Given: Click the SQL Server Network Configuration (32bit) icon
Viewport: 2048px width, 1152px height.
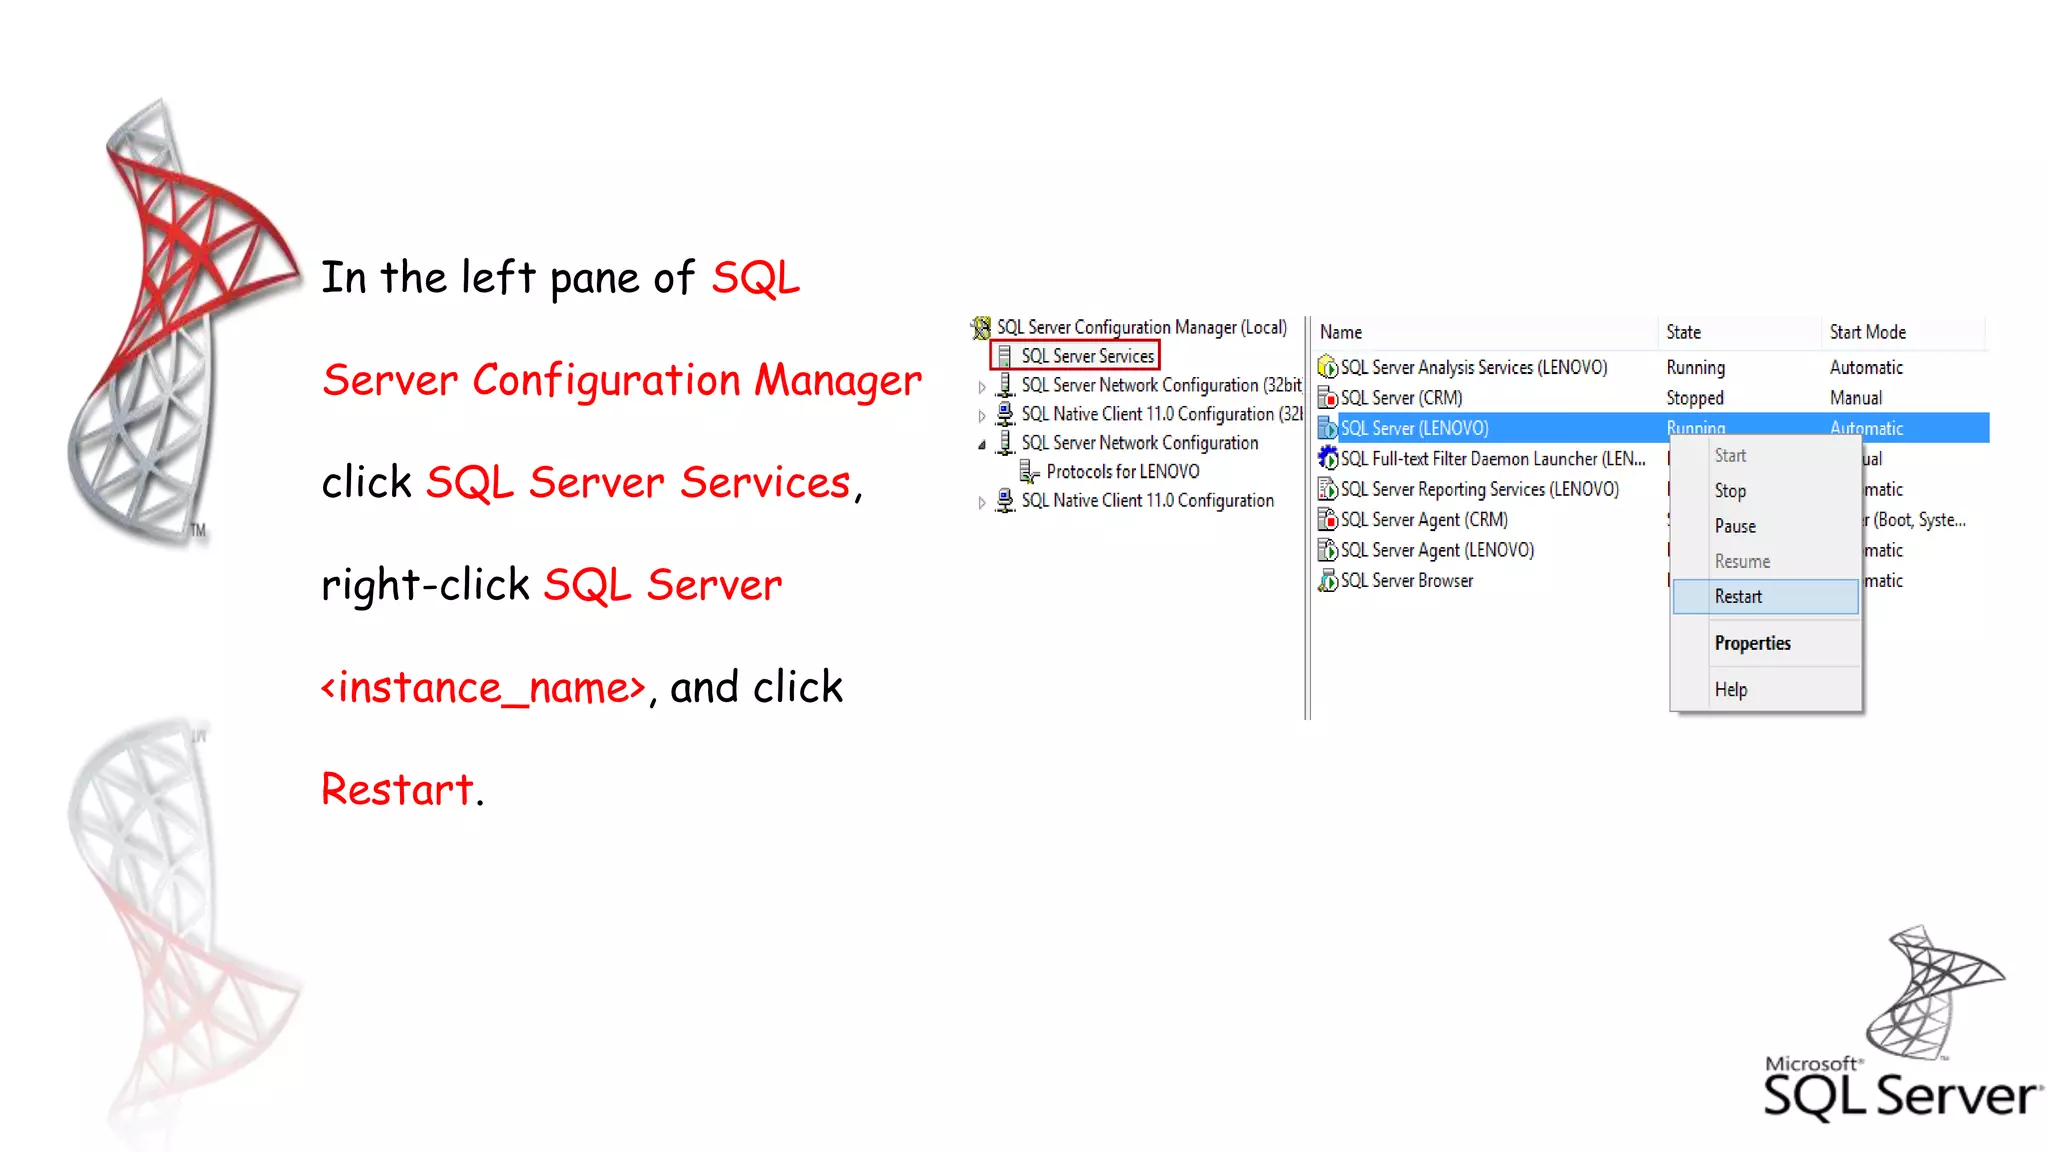Looking at the screenshot, I should click(x=1006, y=385).
